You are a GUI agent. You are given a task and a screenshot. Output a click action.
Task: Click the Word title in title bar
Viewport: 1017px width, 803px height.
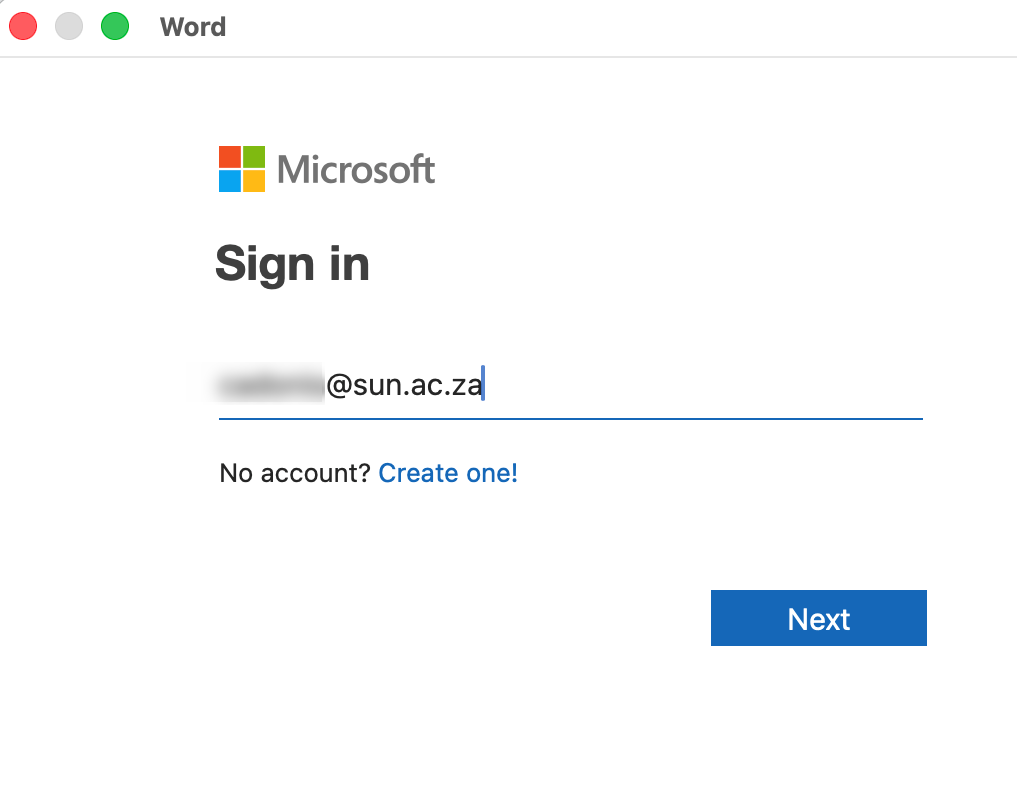pyautogui.click(x=193, y=27)
